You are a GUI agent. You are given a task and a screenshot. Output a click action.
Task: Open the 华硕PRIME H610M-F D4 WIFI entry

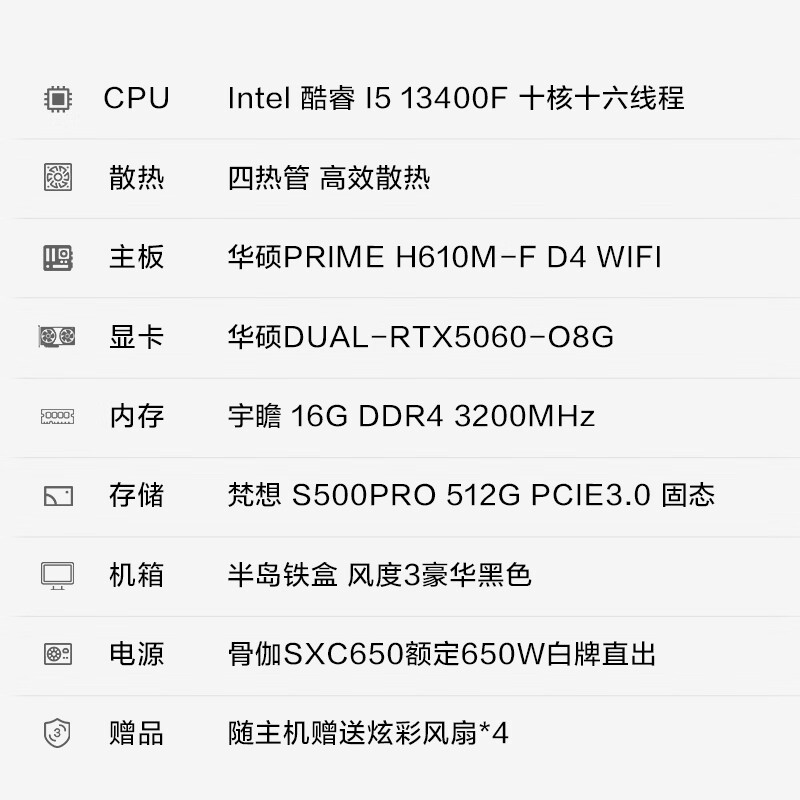click(444, 257)
